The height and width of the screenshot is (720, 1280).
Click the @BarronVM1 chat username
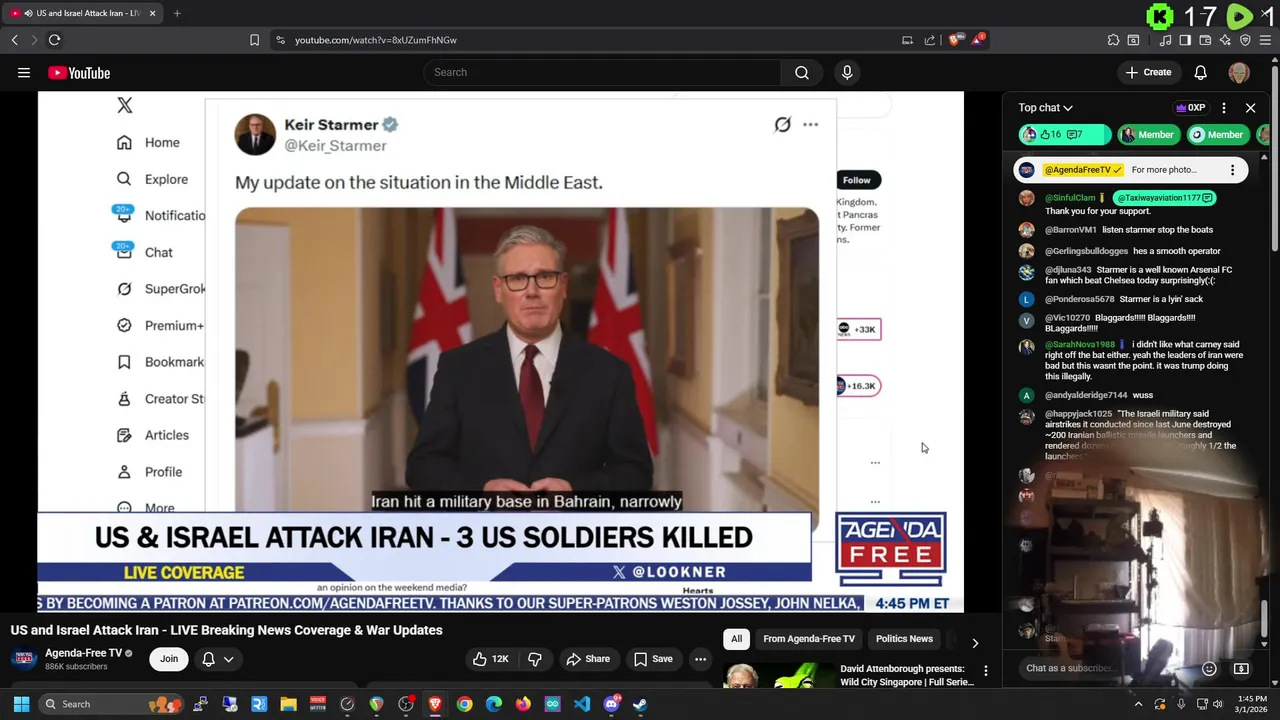1070,230
